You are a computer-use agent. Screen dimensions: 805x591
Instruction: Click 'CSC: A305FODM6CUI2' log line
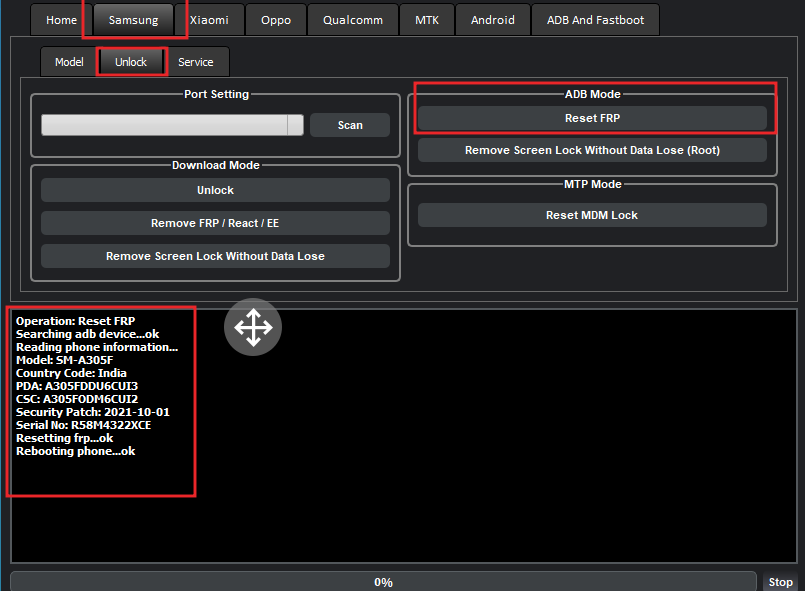(77, 399)
